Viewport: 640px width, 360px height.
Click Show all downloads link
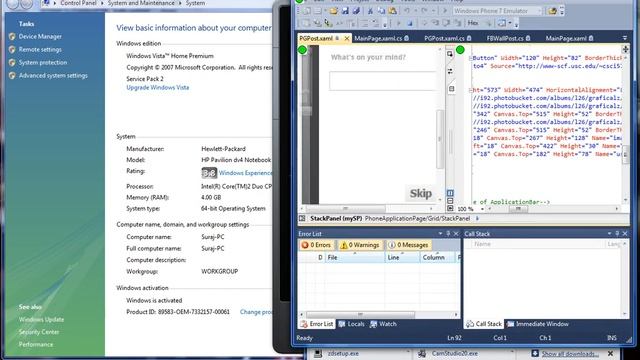pyautogui.click(x=570, y=354)
